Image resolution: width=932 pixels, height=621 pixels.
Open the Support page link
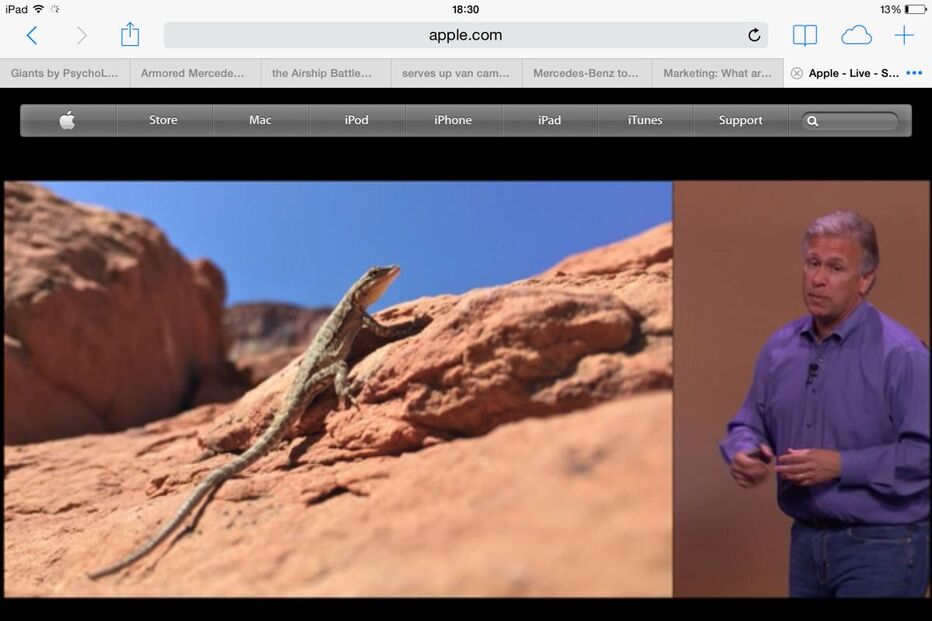(740, 121)
